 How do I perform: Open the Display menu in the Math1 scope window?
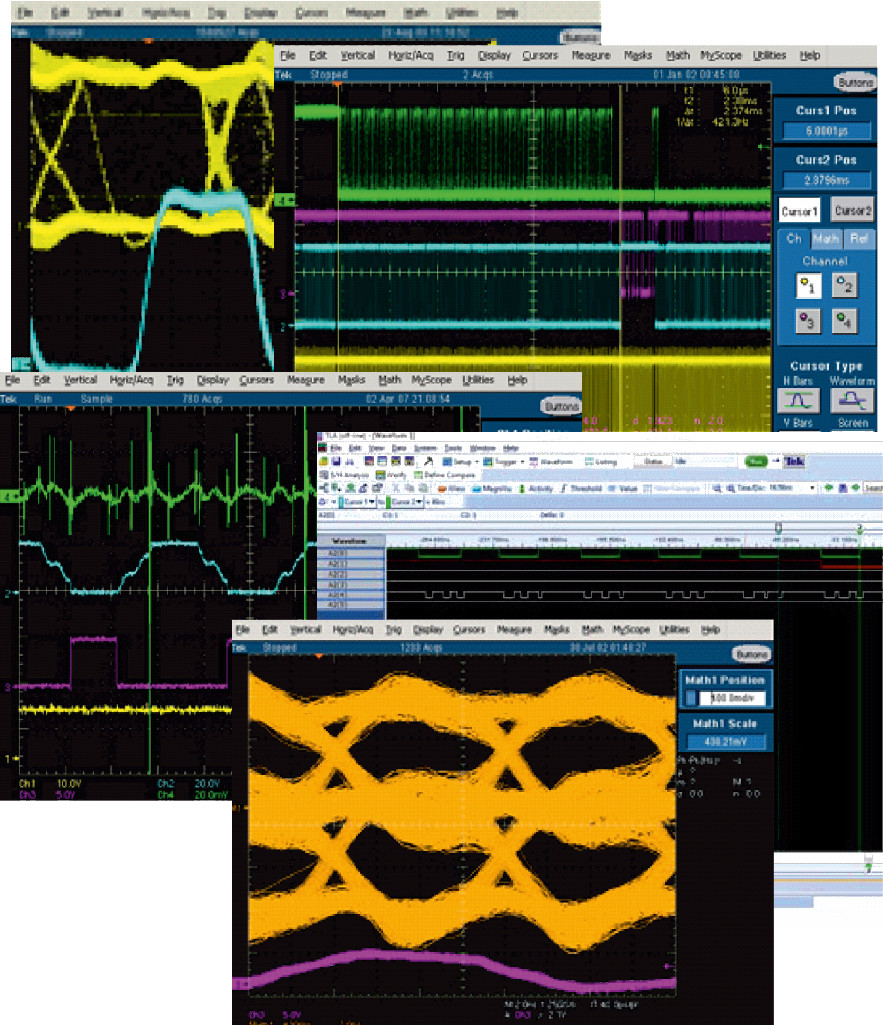428,630
